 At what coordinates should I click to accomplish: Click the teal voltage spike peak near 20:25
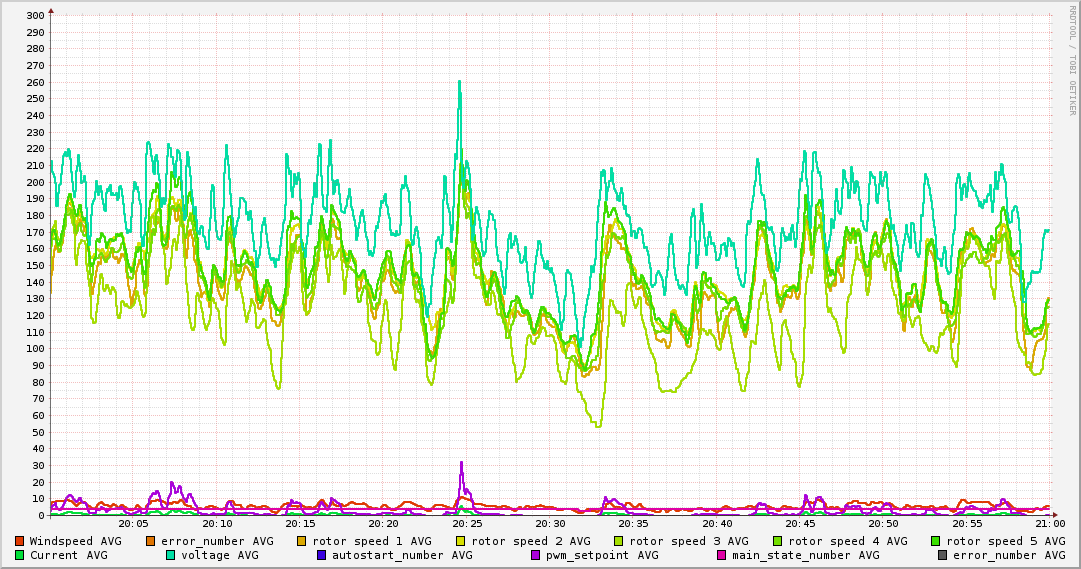click(460, 81)
